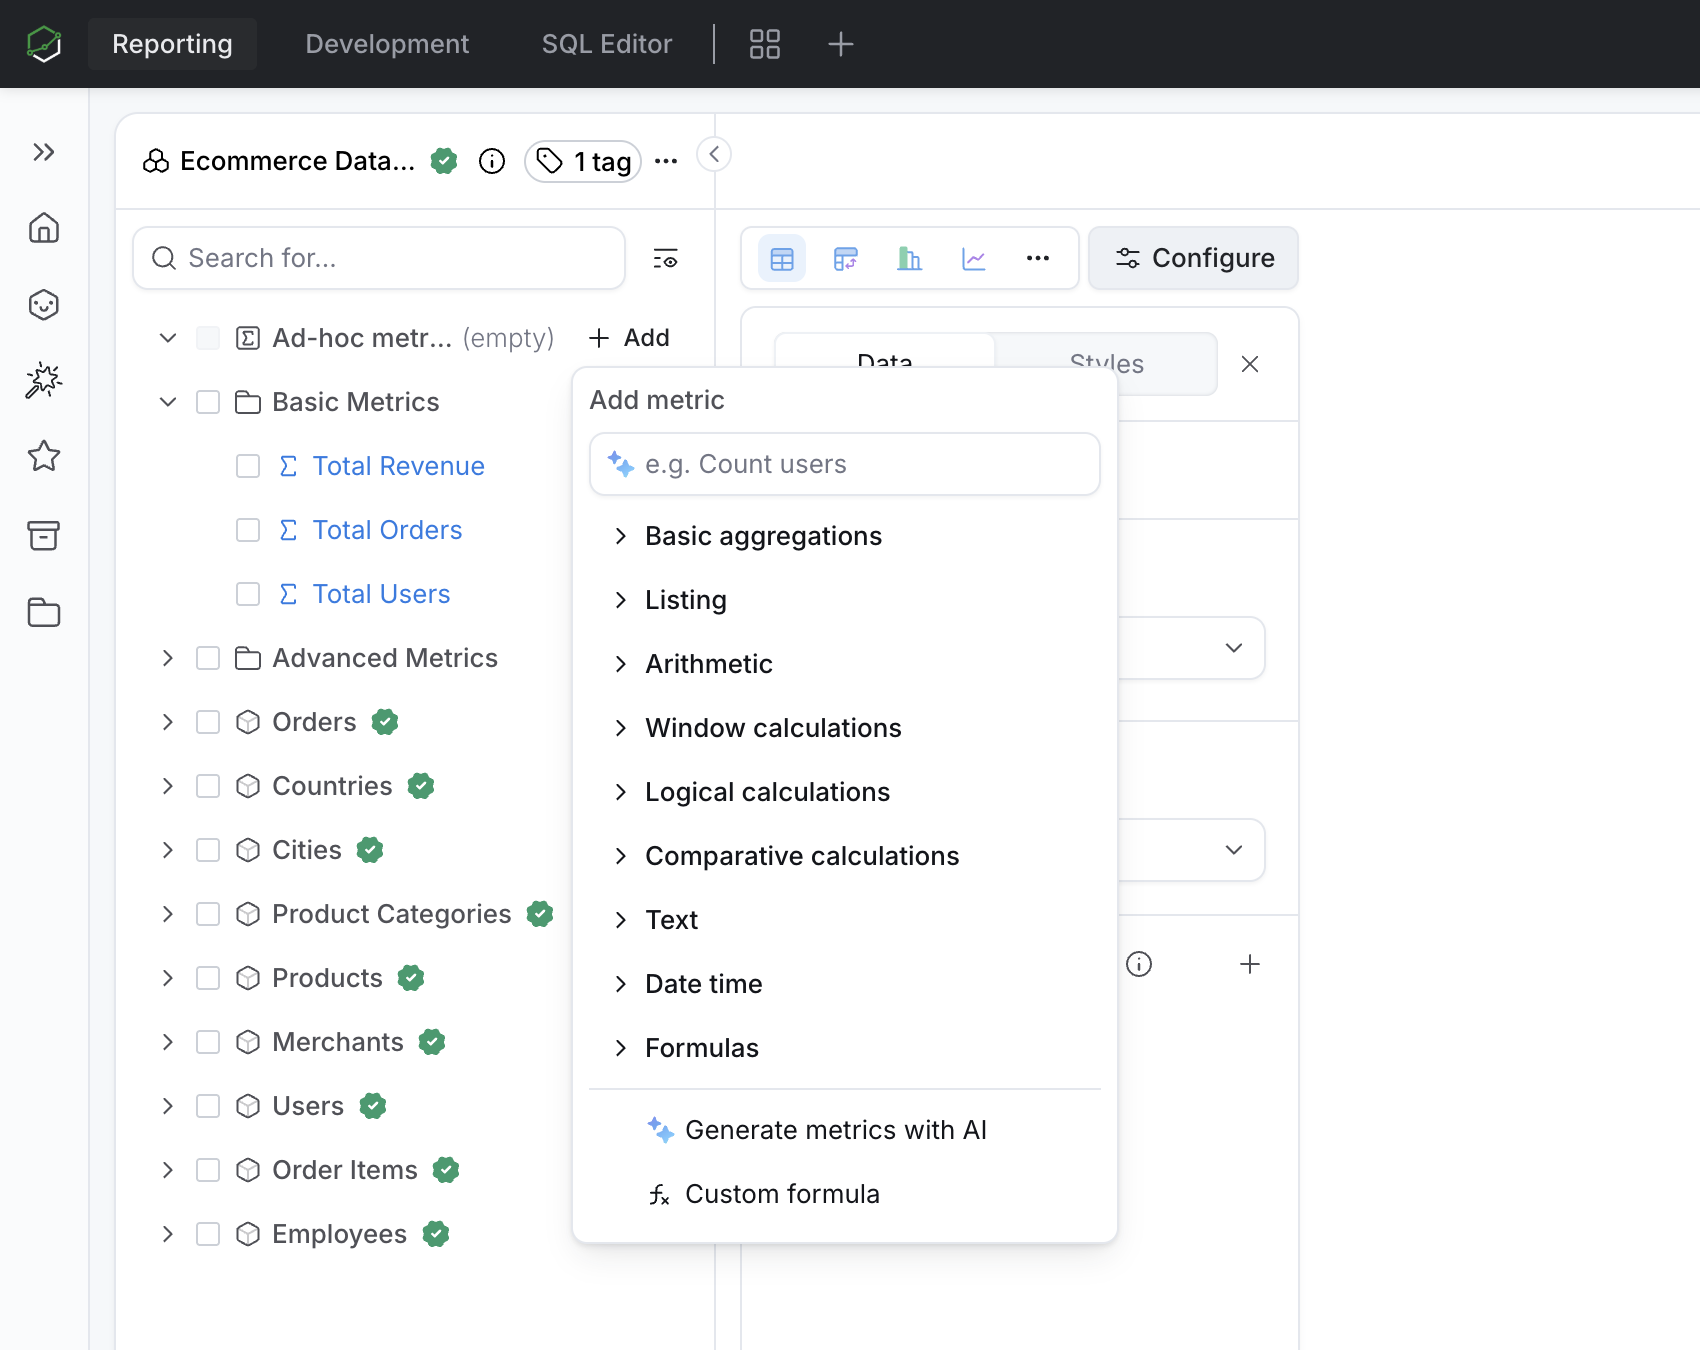Click the Configure button

point(1194,258)
